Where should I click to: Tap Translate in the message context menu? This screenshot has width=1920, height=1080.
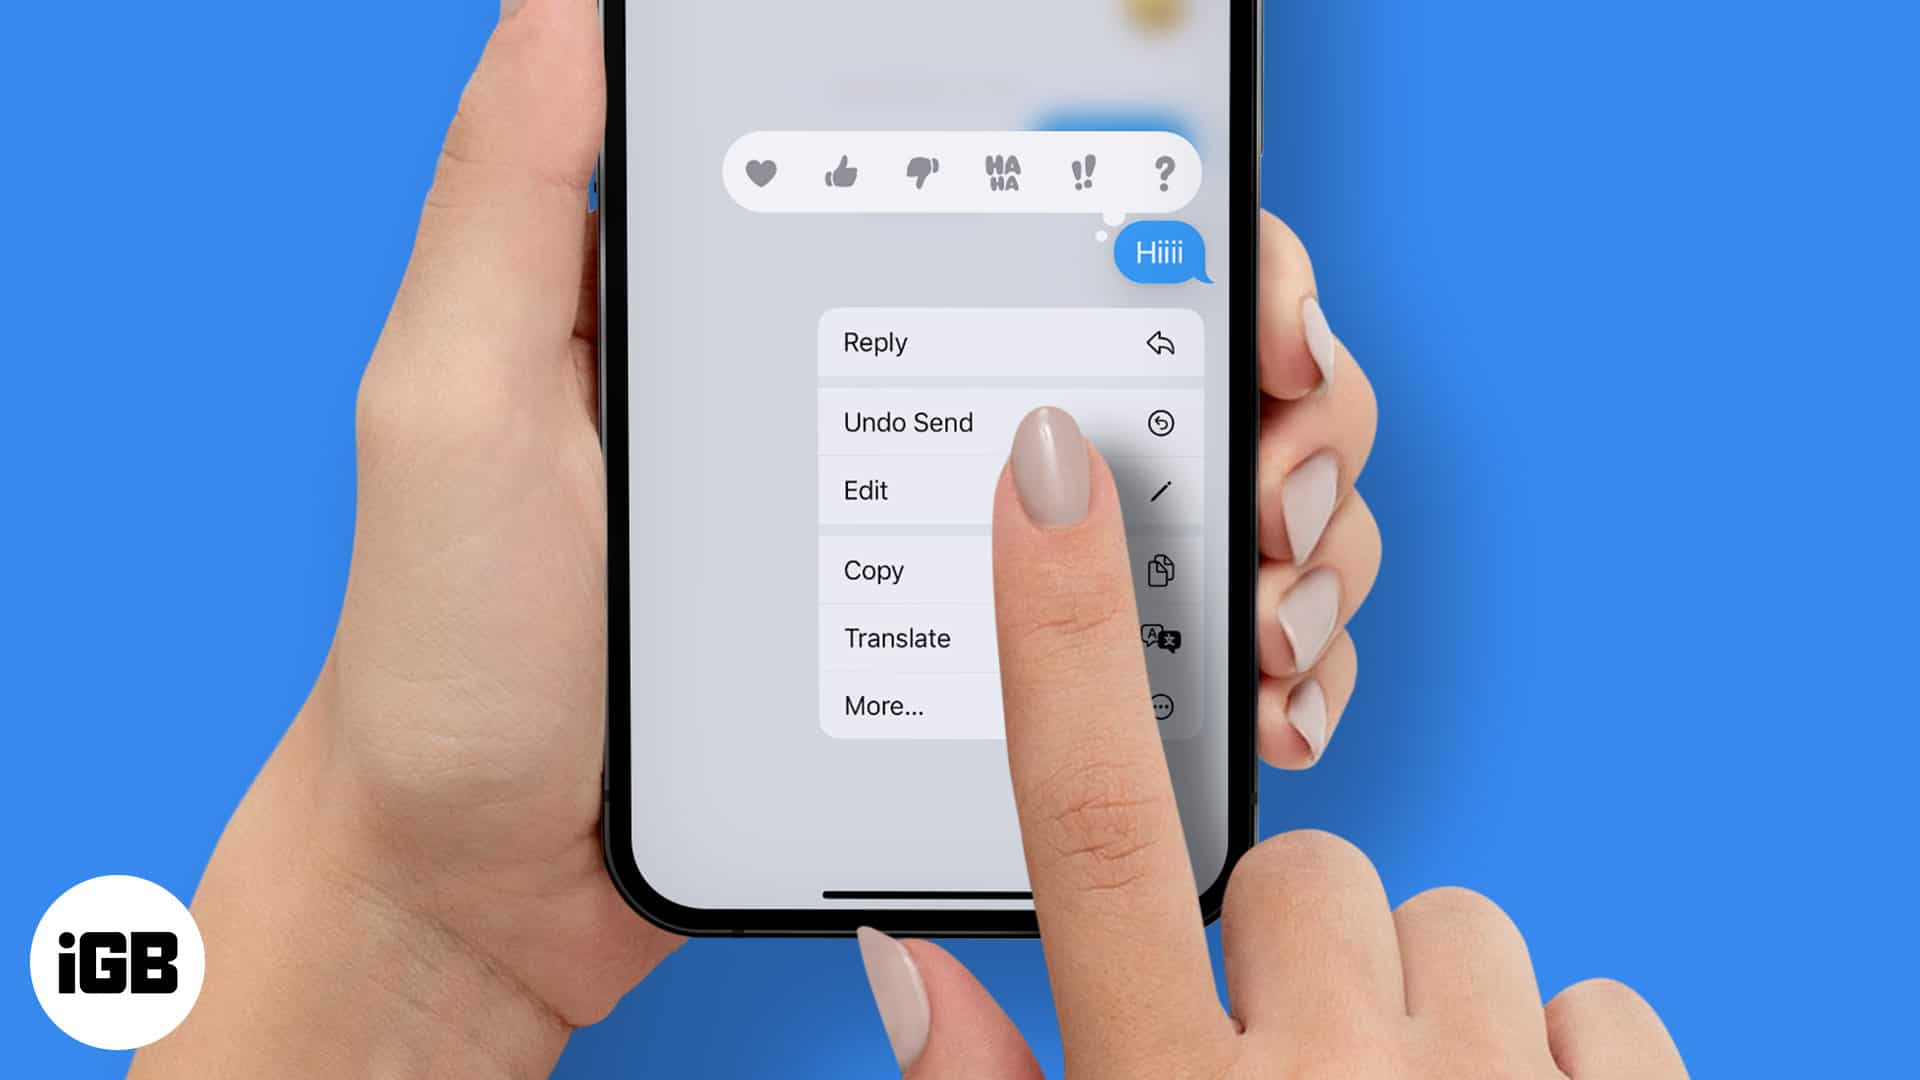(x=897, y=637)
